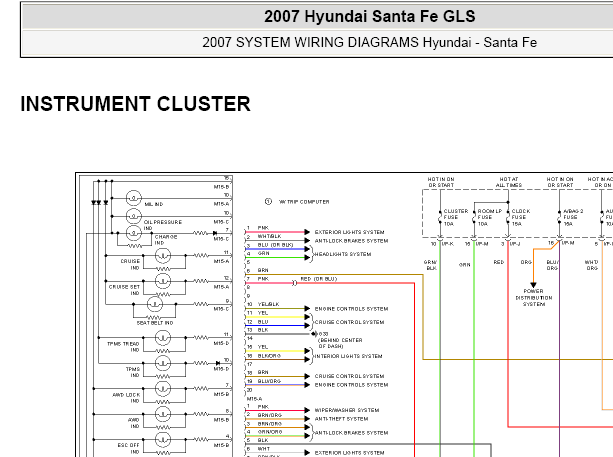Click the '2007 Hyundai Santa Fe GLS' title

click(x=369, y=16)
